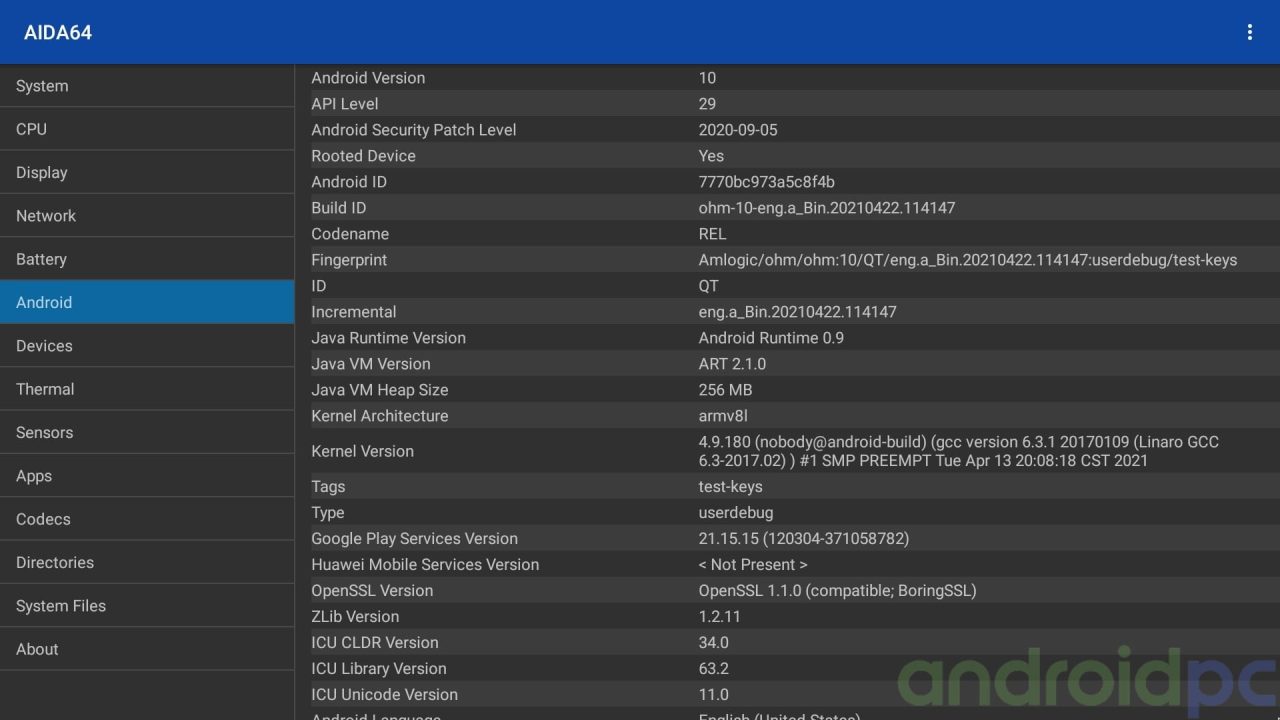Select the Android Runtime 0.9 value
1280x720 pixels.
[771, 338]
